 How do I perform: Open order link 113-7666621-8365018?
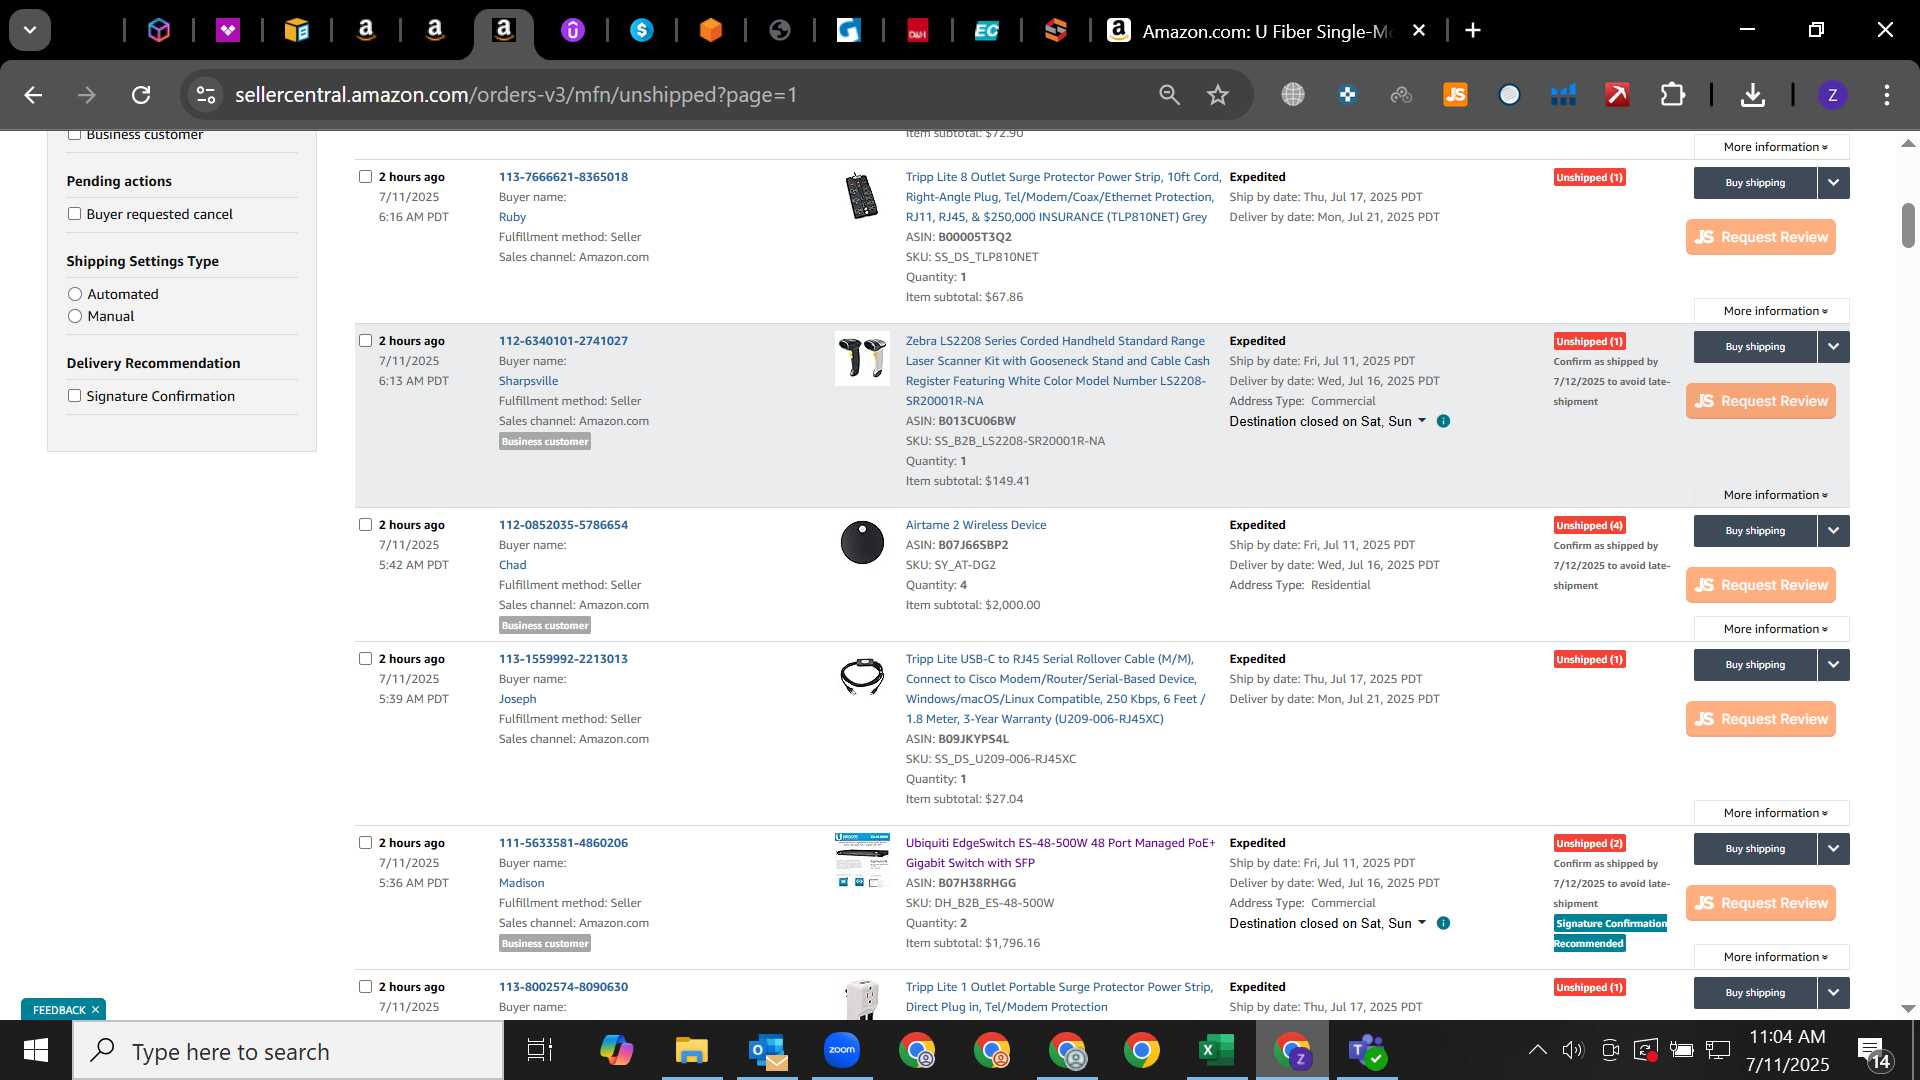(563, 177)
